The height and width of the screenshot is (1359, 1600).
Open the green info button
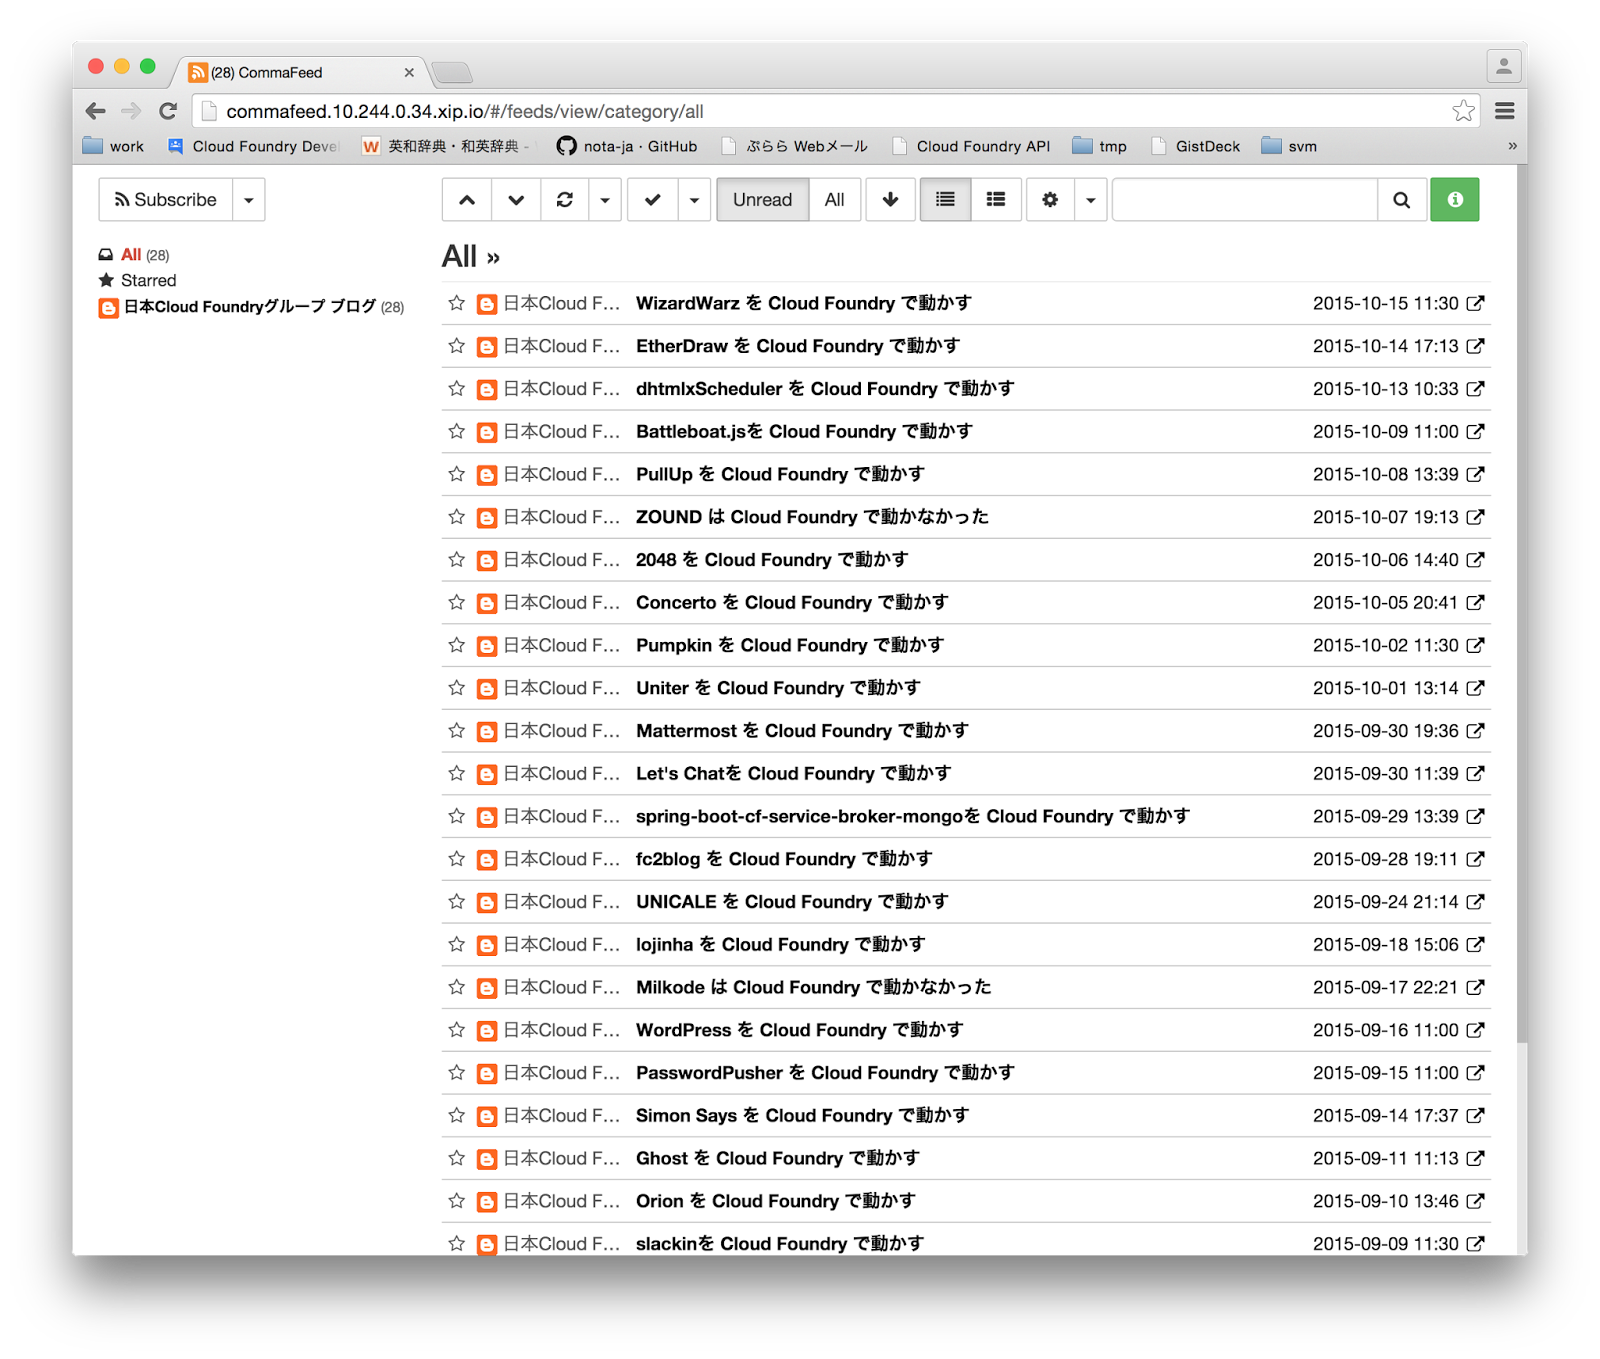pyautogui.click(x=1455, y=200)
